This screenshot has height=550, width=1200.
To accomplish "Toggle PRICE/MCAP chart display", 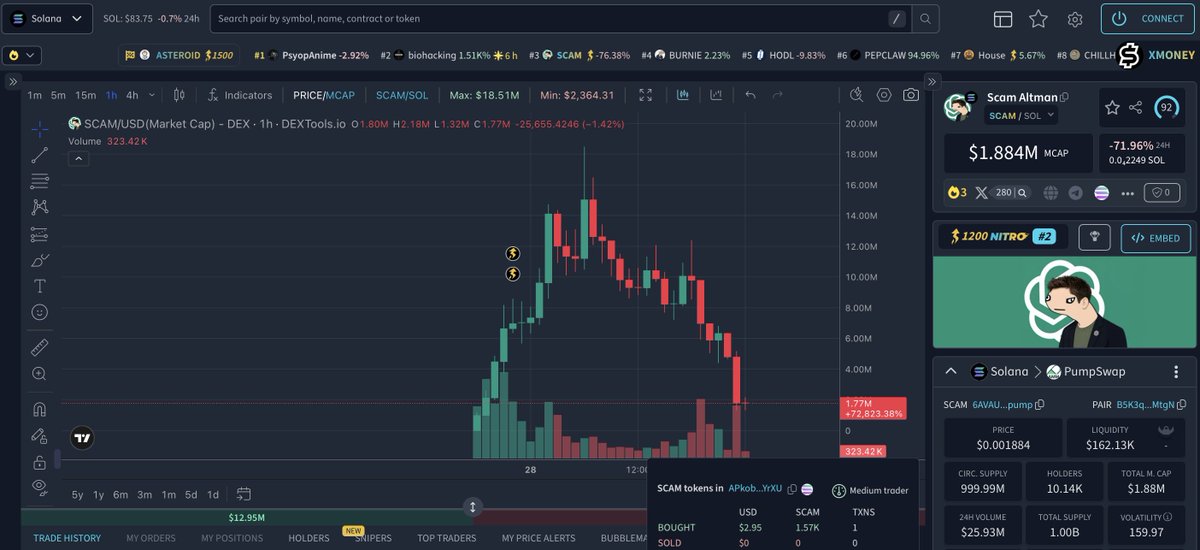I will [324, 95].
